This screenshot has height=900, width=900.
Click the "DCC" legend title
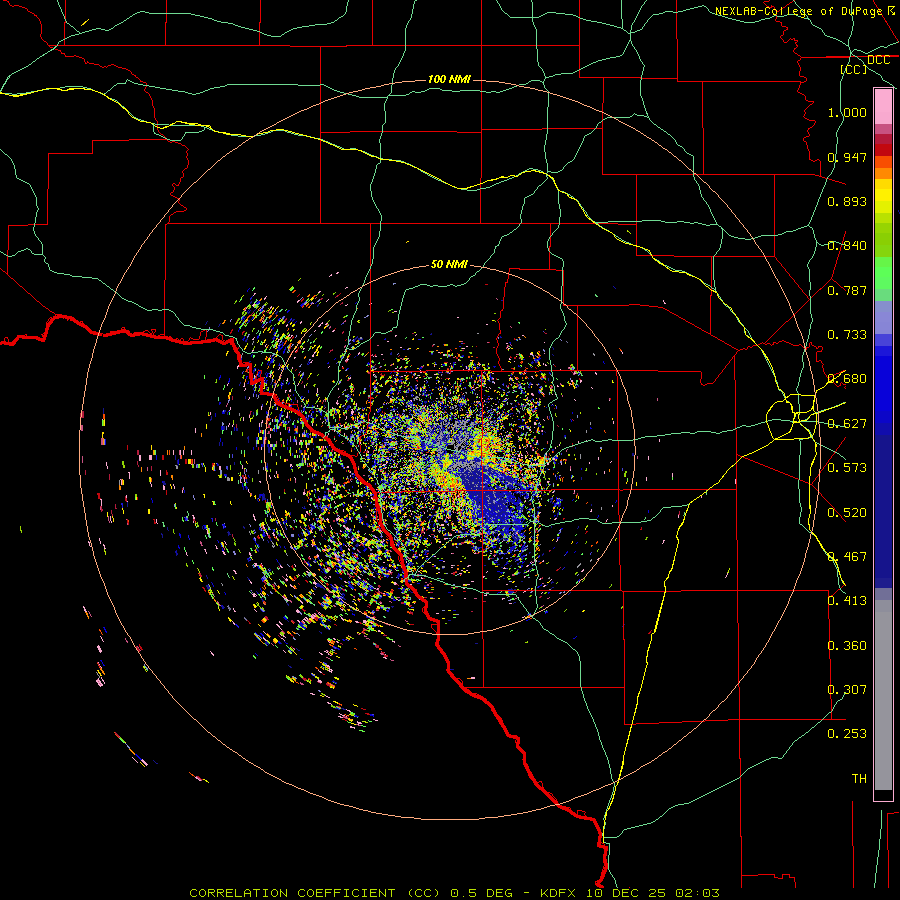click(x=878, y=60)
